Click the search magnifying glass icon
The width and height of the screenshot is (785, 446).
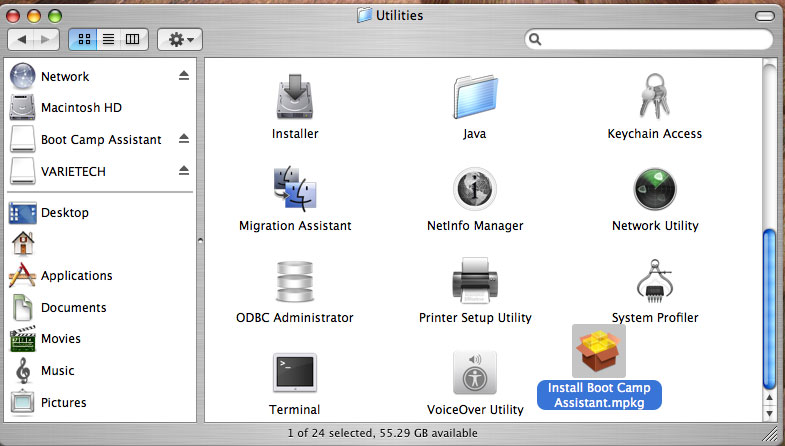pyautogui.click(x=535, y=39)
